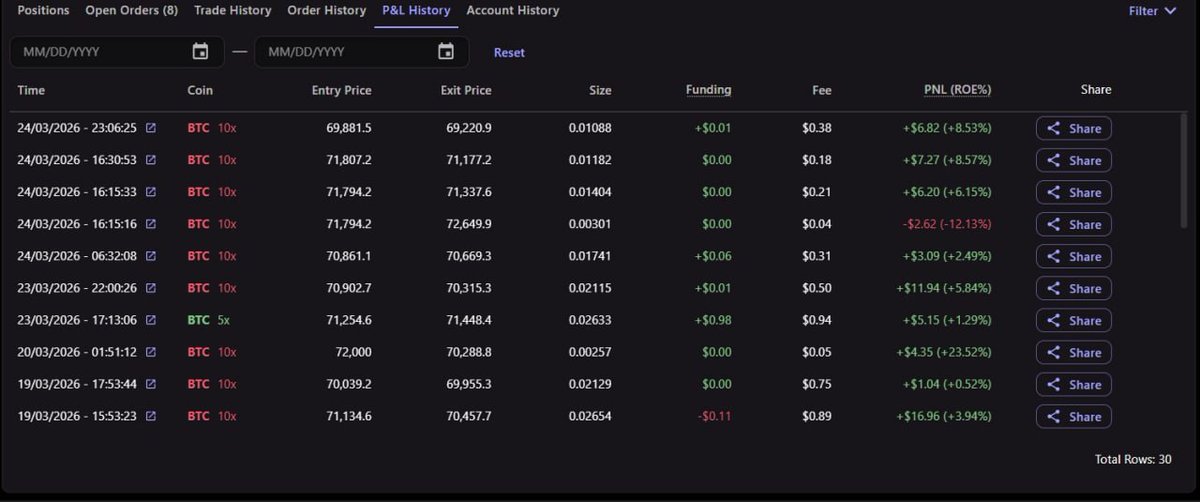Image resolution: width=1200 pixels, height=502 pixels.
Task: Click the Exit Price column header
Action: click(466, 90)
